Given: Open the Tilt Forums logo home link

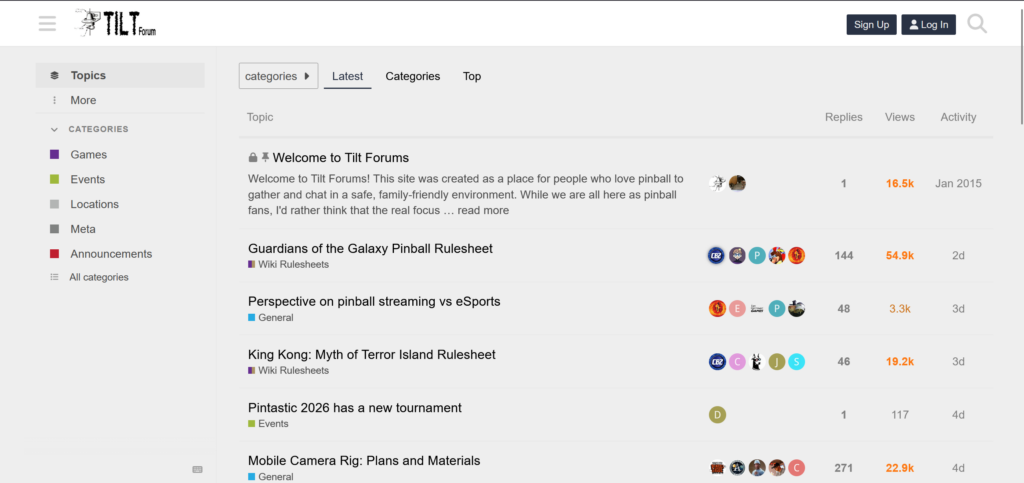Looking at the screenshot, I should tap(116, 23).
